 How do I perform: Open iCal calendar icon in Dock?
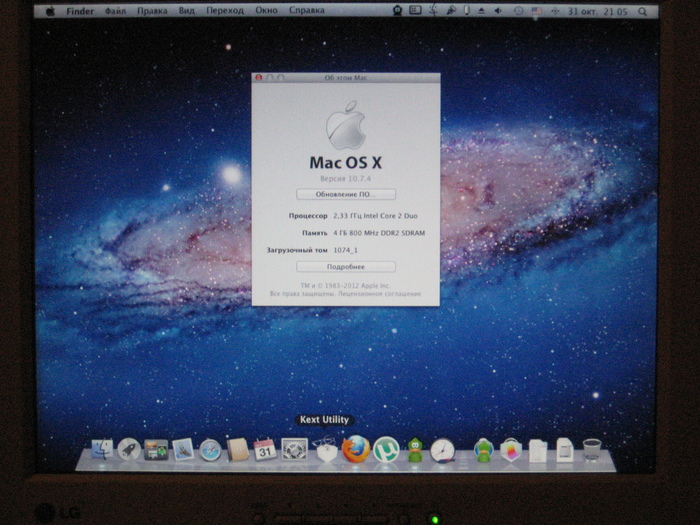click(265, 450)
